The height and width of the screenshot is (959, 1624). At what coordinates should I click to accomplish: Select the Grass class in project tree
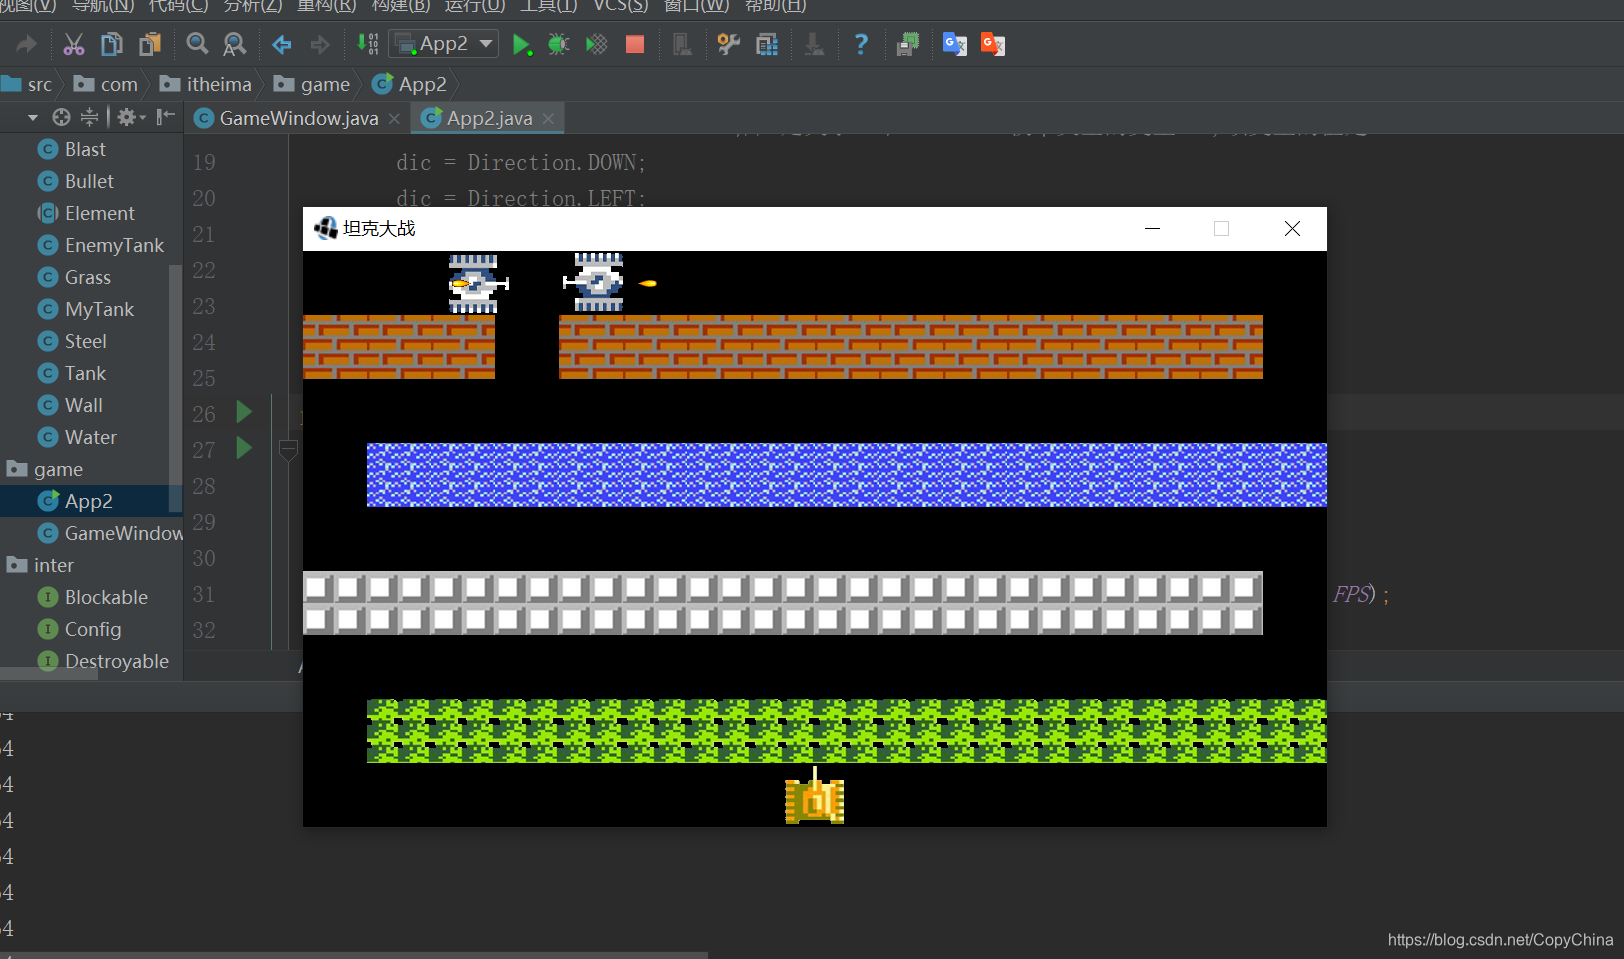(87, 277)
